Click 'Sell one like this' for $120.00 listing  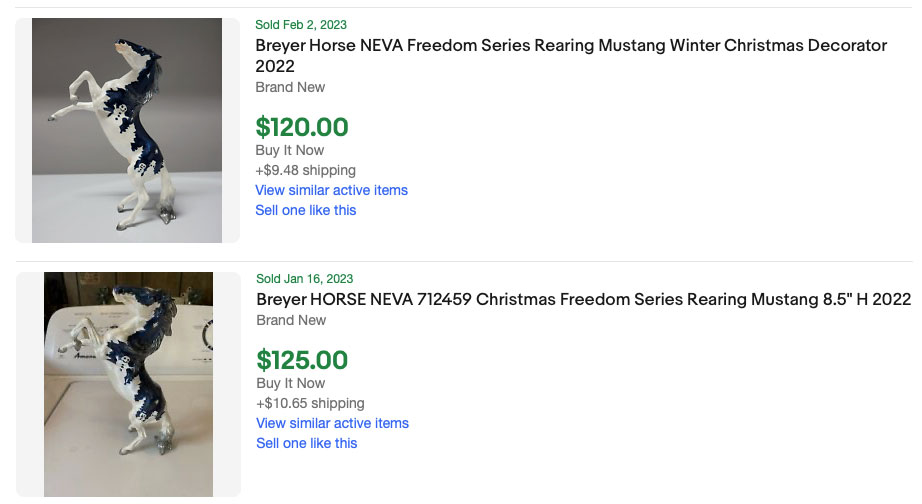(x=305, y=210)
